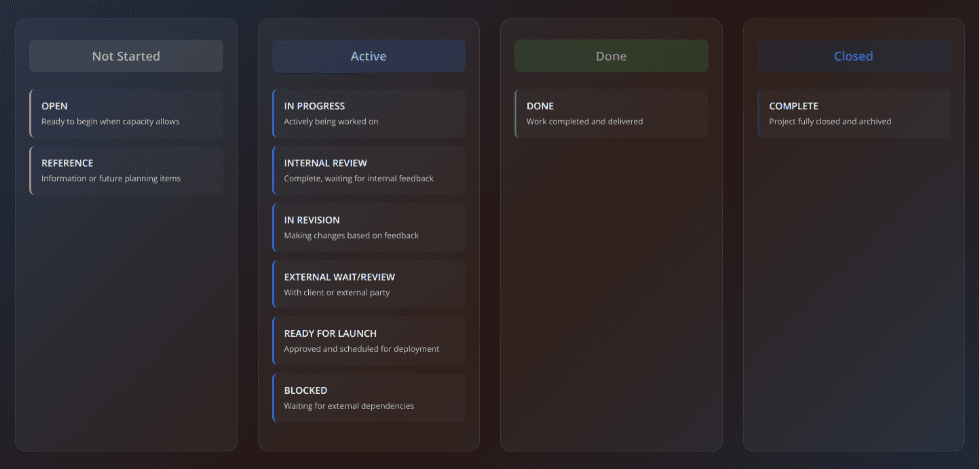This screenshot has height=469, width=979.
Task: Click the Not Started column header
Action: point(126,56)
